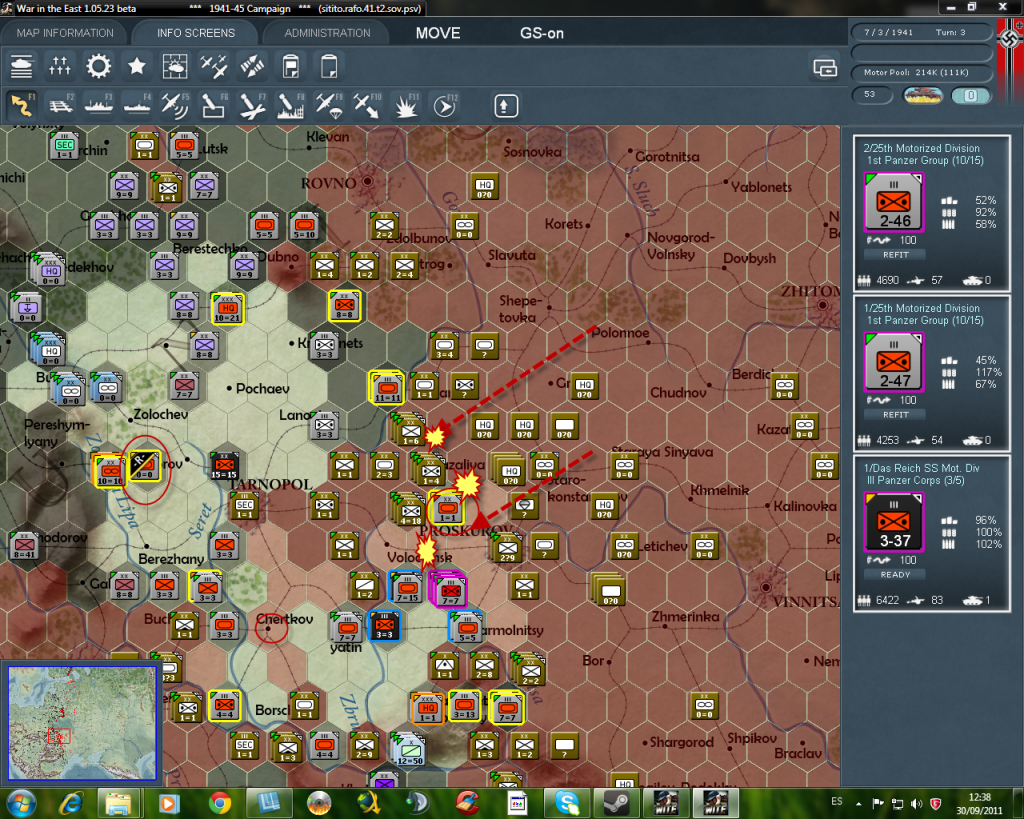Viewport: 1024px width, 819px height.
Task: Select the 10=21 HQ counter near Dubno
Action: (227, 308)
